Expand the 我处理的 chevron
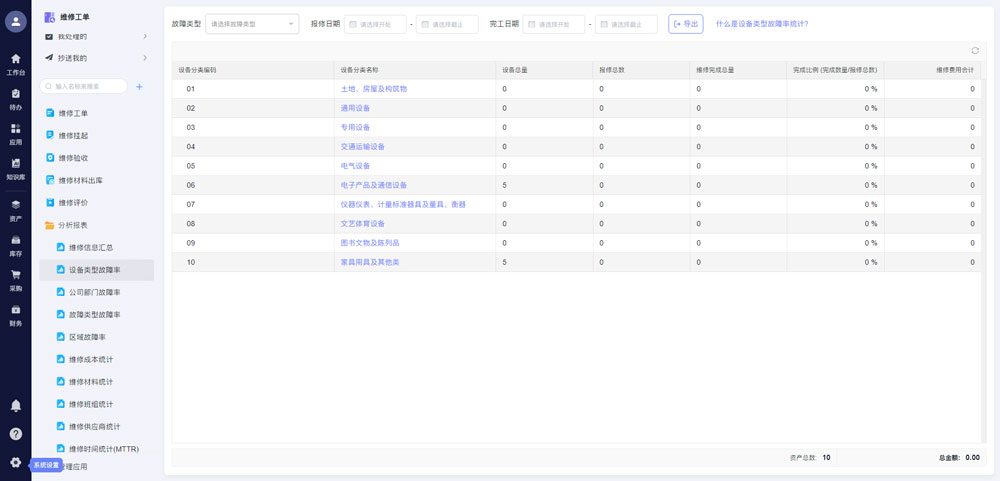 [145, 37]
